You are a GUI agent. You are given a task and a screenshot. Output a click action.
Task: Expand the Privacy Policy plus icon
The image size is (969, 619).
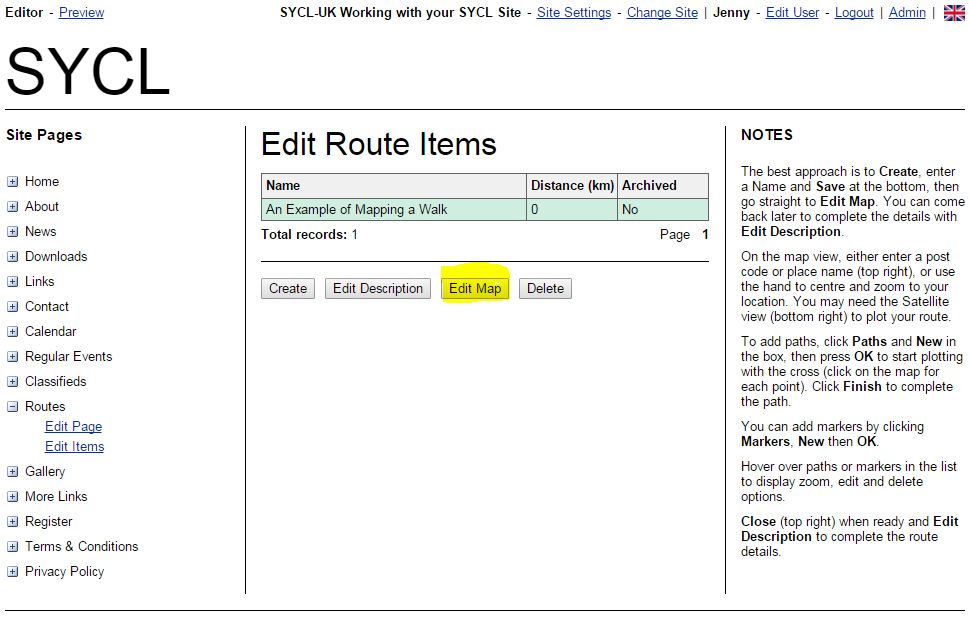click(x=12, y=572)
